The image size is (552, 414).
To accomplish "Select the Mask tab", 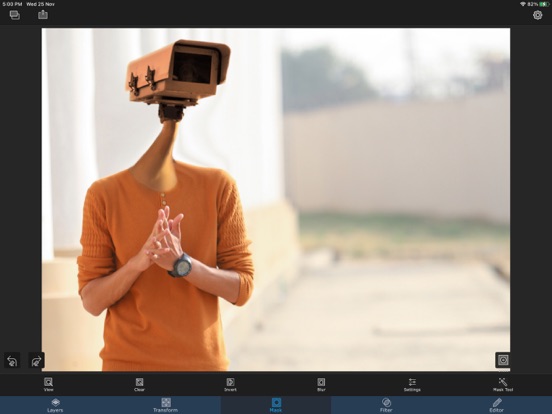I will coord(276,405).
